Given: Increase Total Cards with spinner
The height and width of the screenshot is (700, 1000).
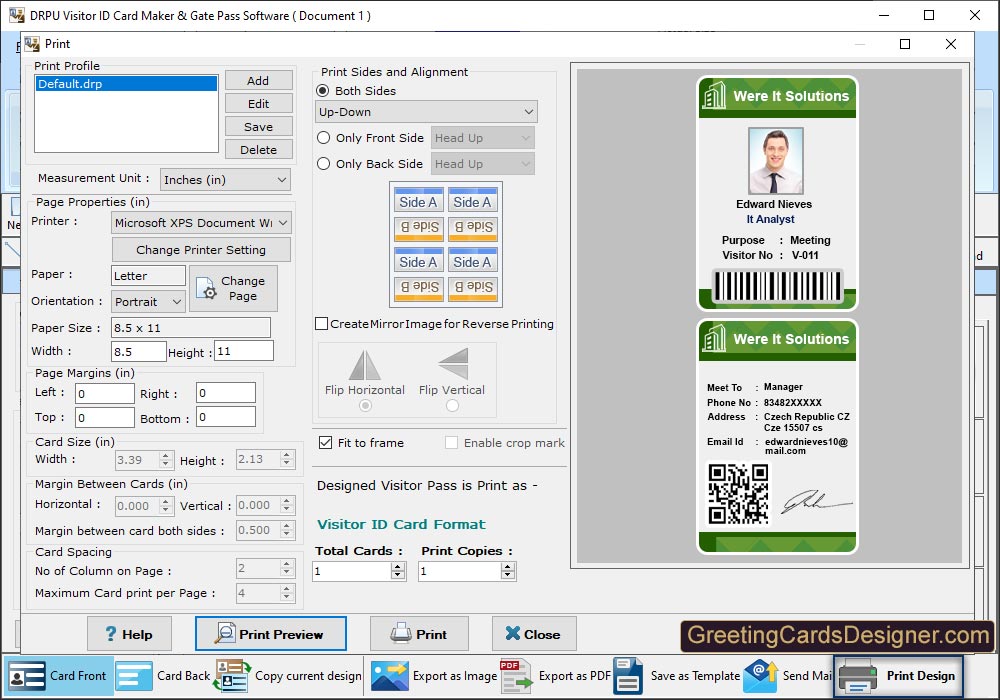Looking at the screenshot, I should tap(398, 566).
